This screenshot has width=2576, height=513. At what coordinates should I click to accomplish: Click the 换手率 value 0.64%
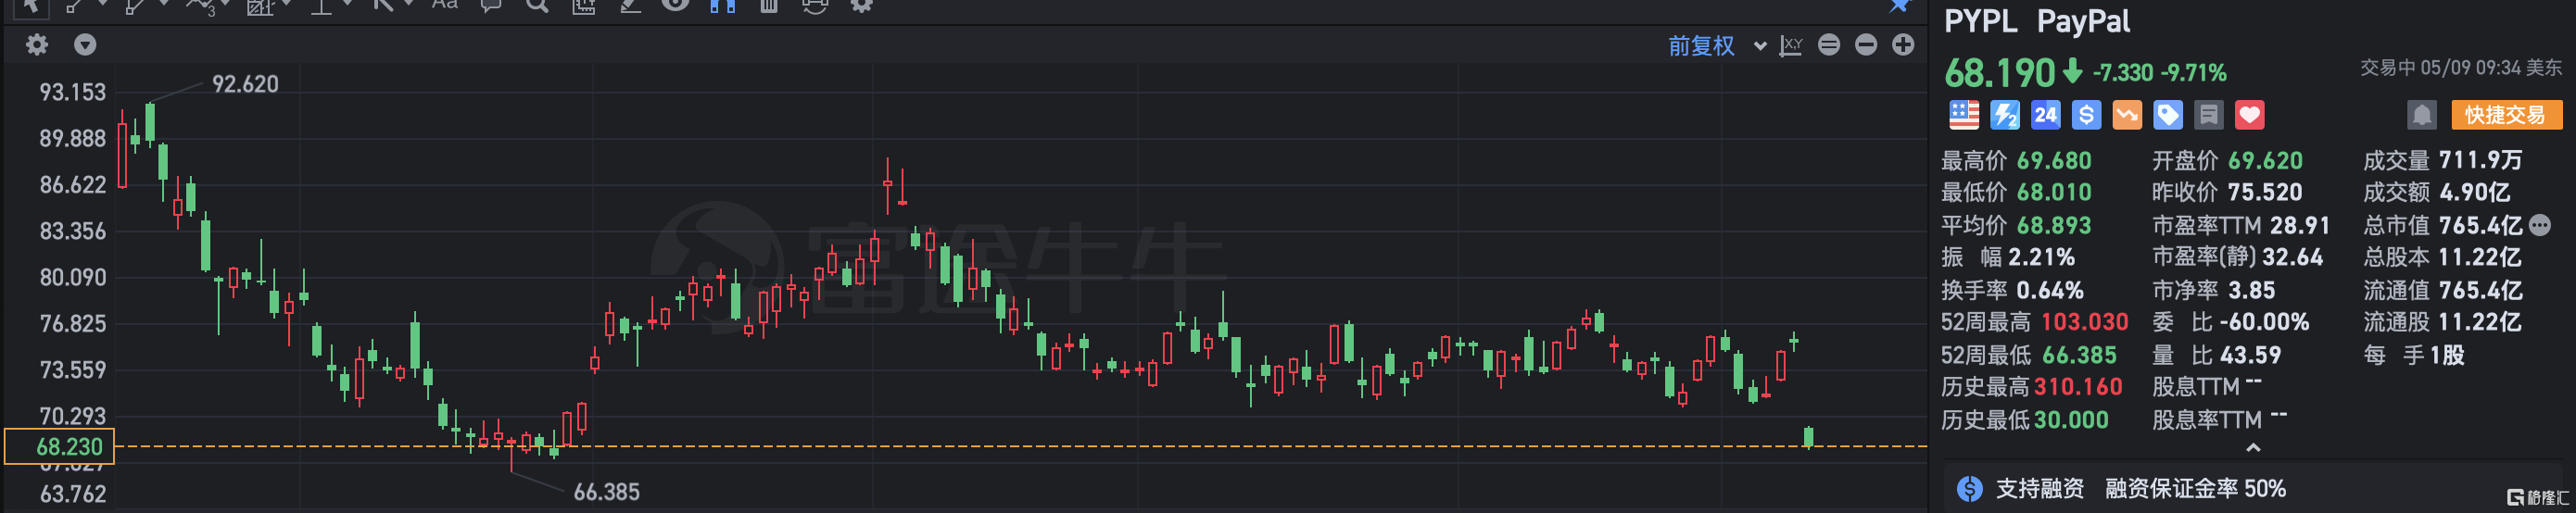pyautogui.click(x=2050, y=290)
